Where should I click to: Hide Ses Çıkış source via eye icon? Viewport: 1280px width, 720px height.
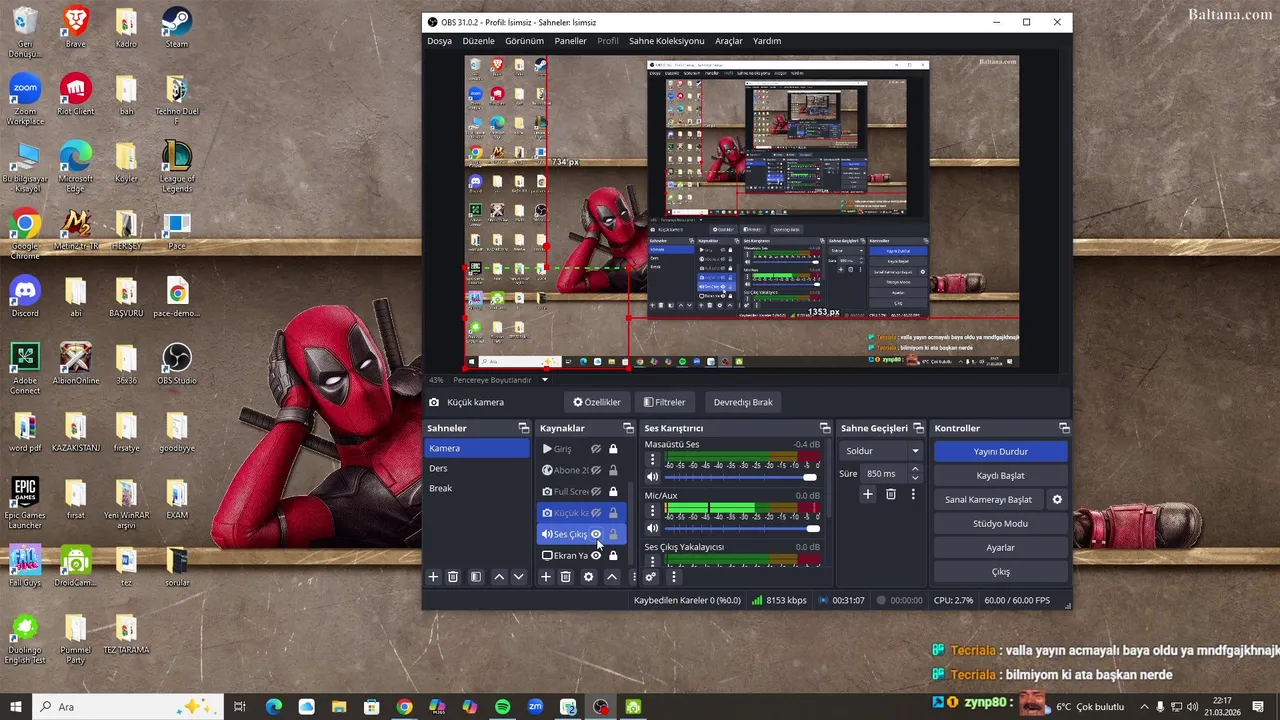coord(596,534)
